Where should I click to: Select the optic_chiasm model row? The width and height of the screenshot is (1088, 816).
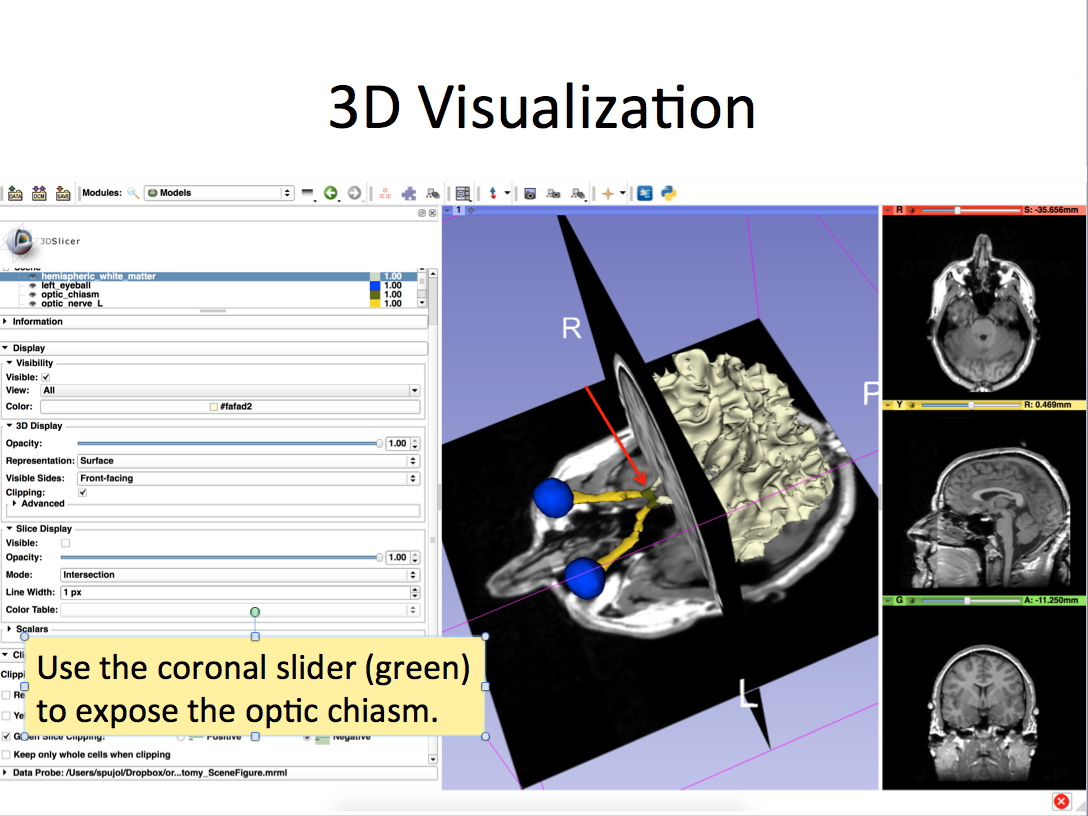click(x=208, y=294)
